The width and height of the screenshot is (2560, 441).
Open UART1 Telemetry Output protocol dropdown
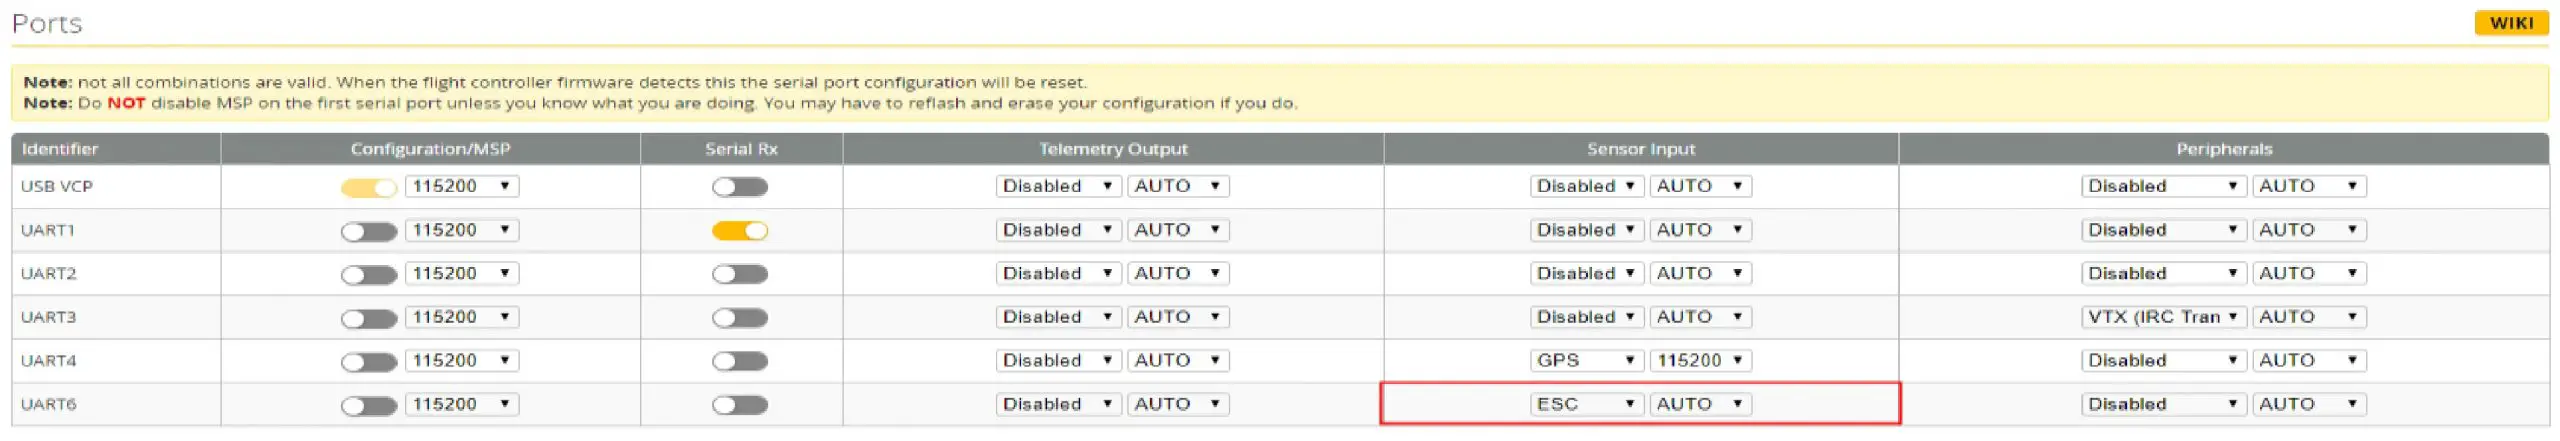(1059, 230)
